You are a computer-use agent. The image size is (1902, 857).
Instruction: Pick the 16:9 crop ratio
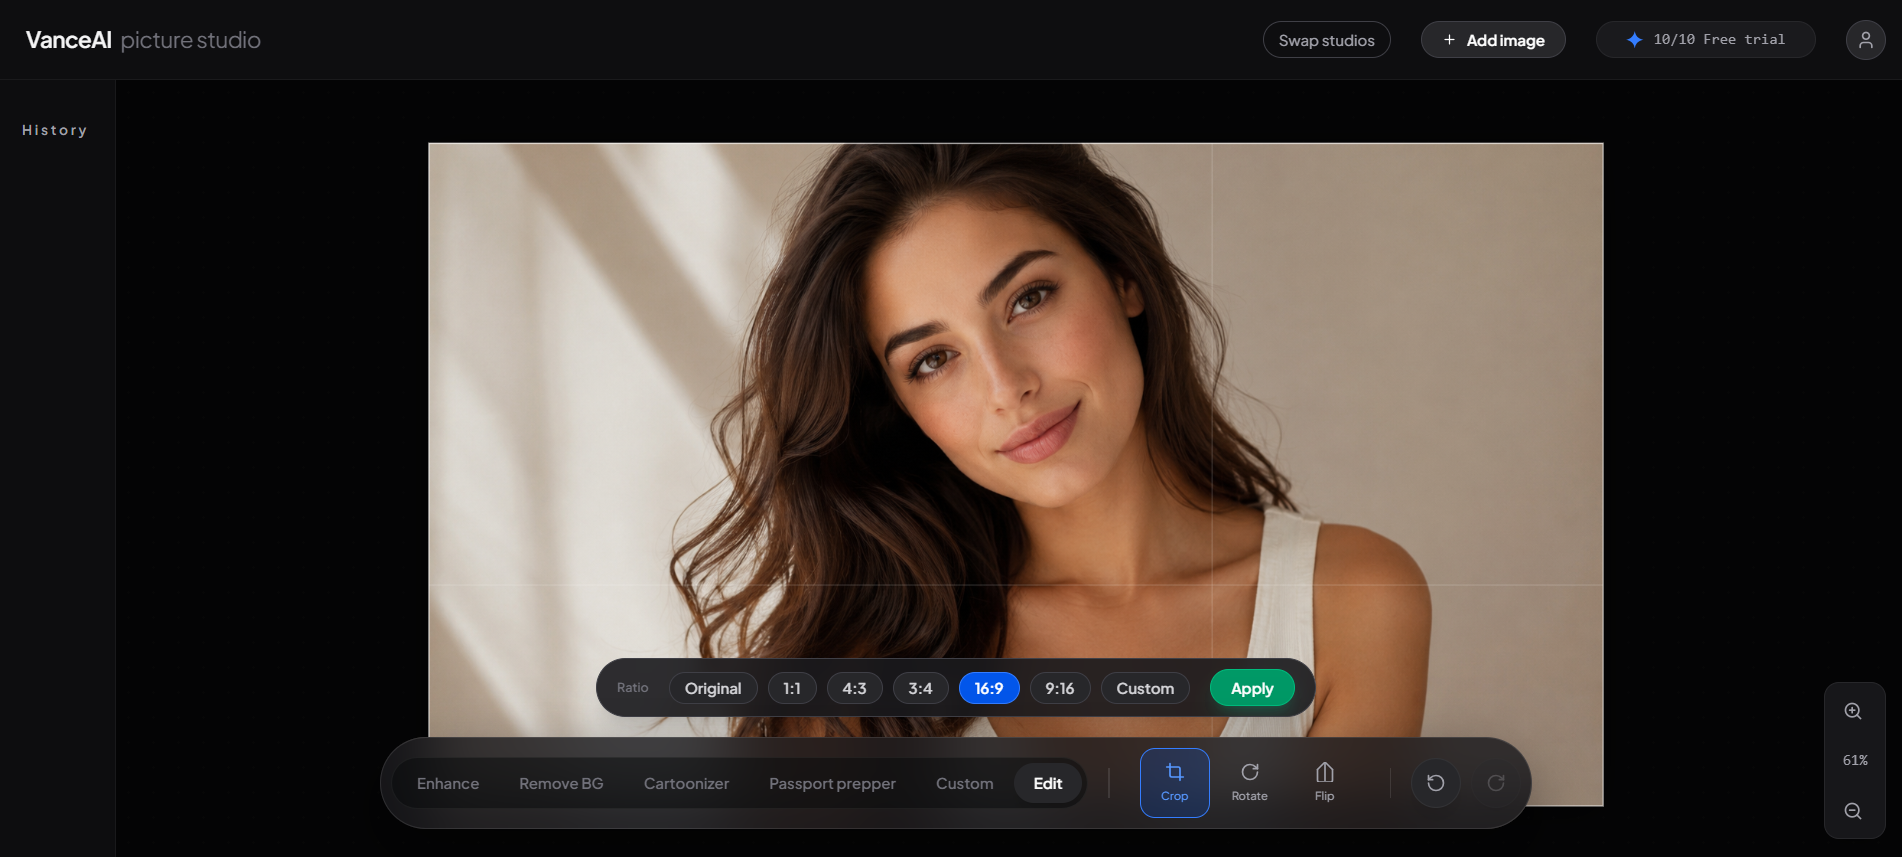989,688
